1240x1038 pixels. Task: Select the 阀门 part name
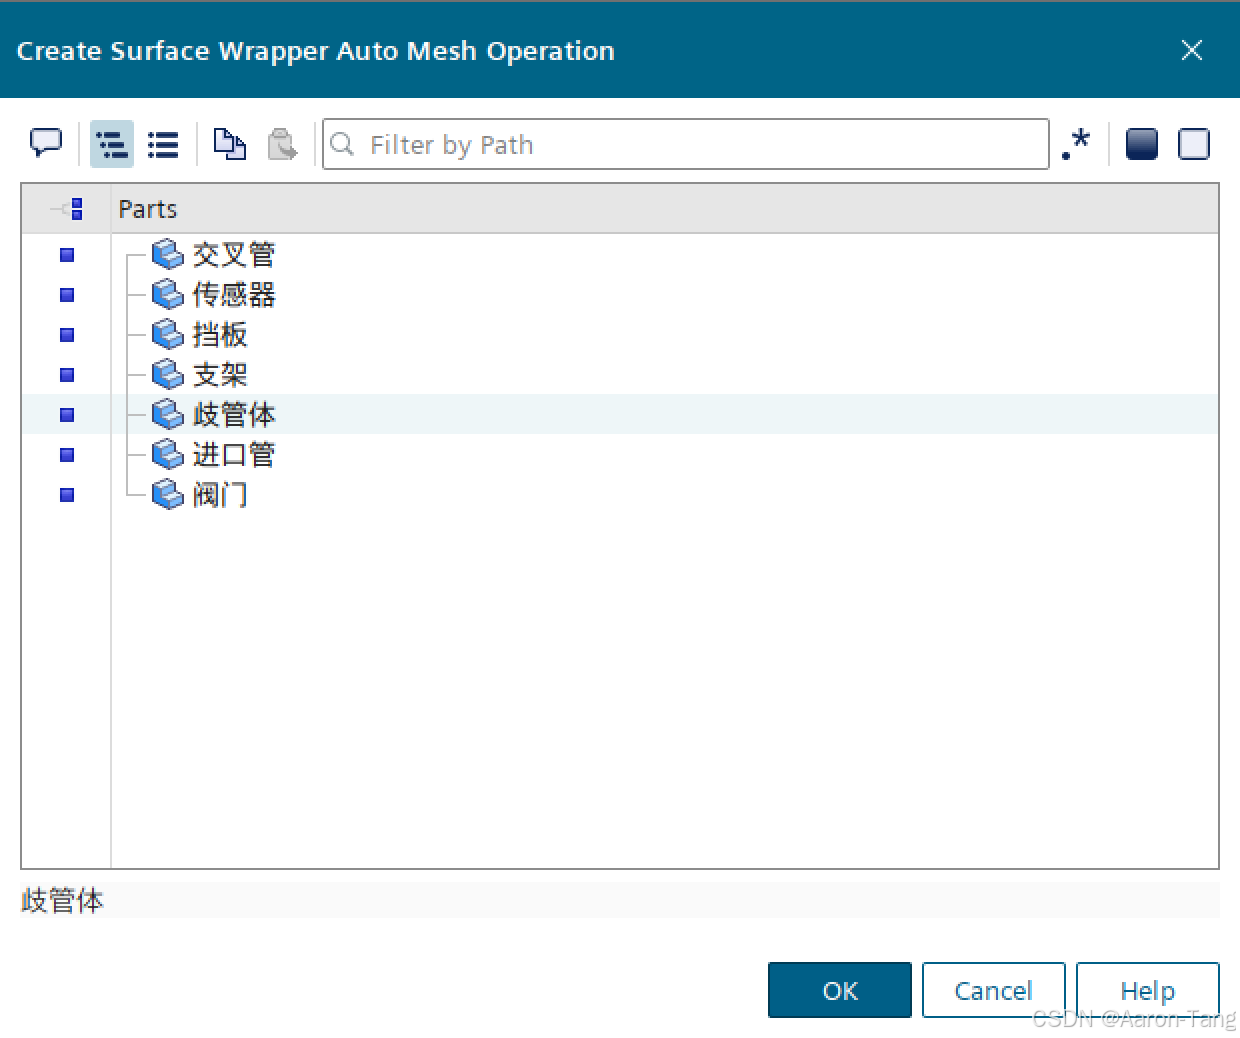pyautogui.click(x=220, y=495)
